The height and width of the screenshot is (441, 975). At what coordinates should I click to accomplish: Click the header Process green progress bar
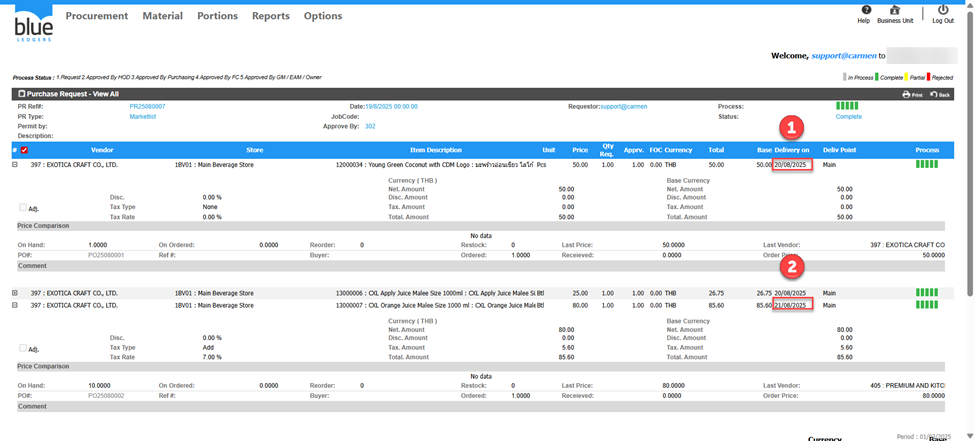847,105
